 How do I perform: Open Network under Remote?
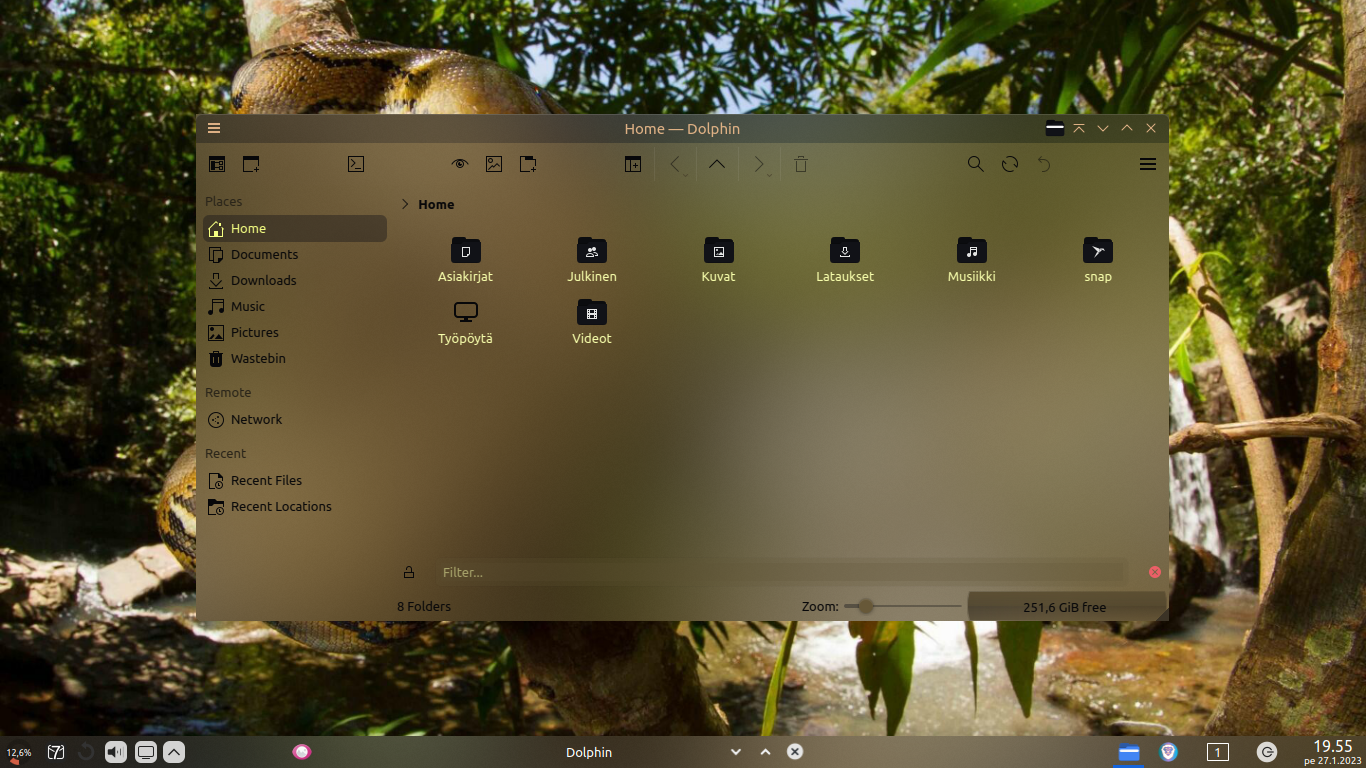coord(295,419)
